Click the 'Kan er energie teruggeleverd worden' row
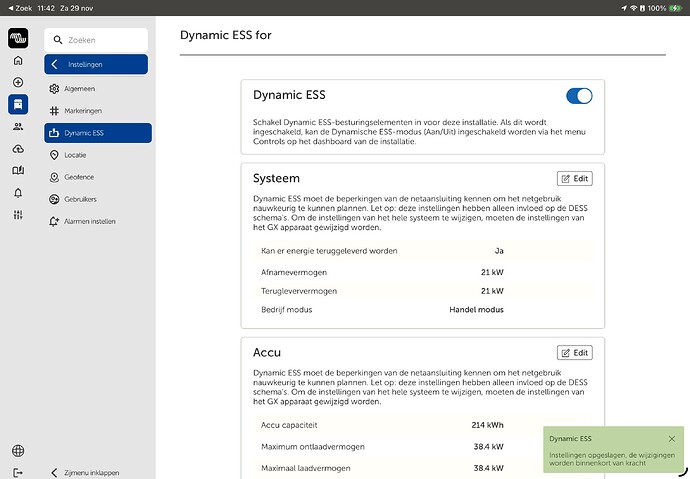Viewport: 690px width, 479px height. tap(422, 251)
